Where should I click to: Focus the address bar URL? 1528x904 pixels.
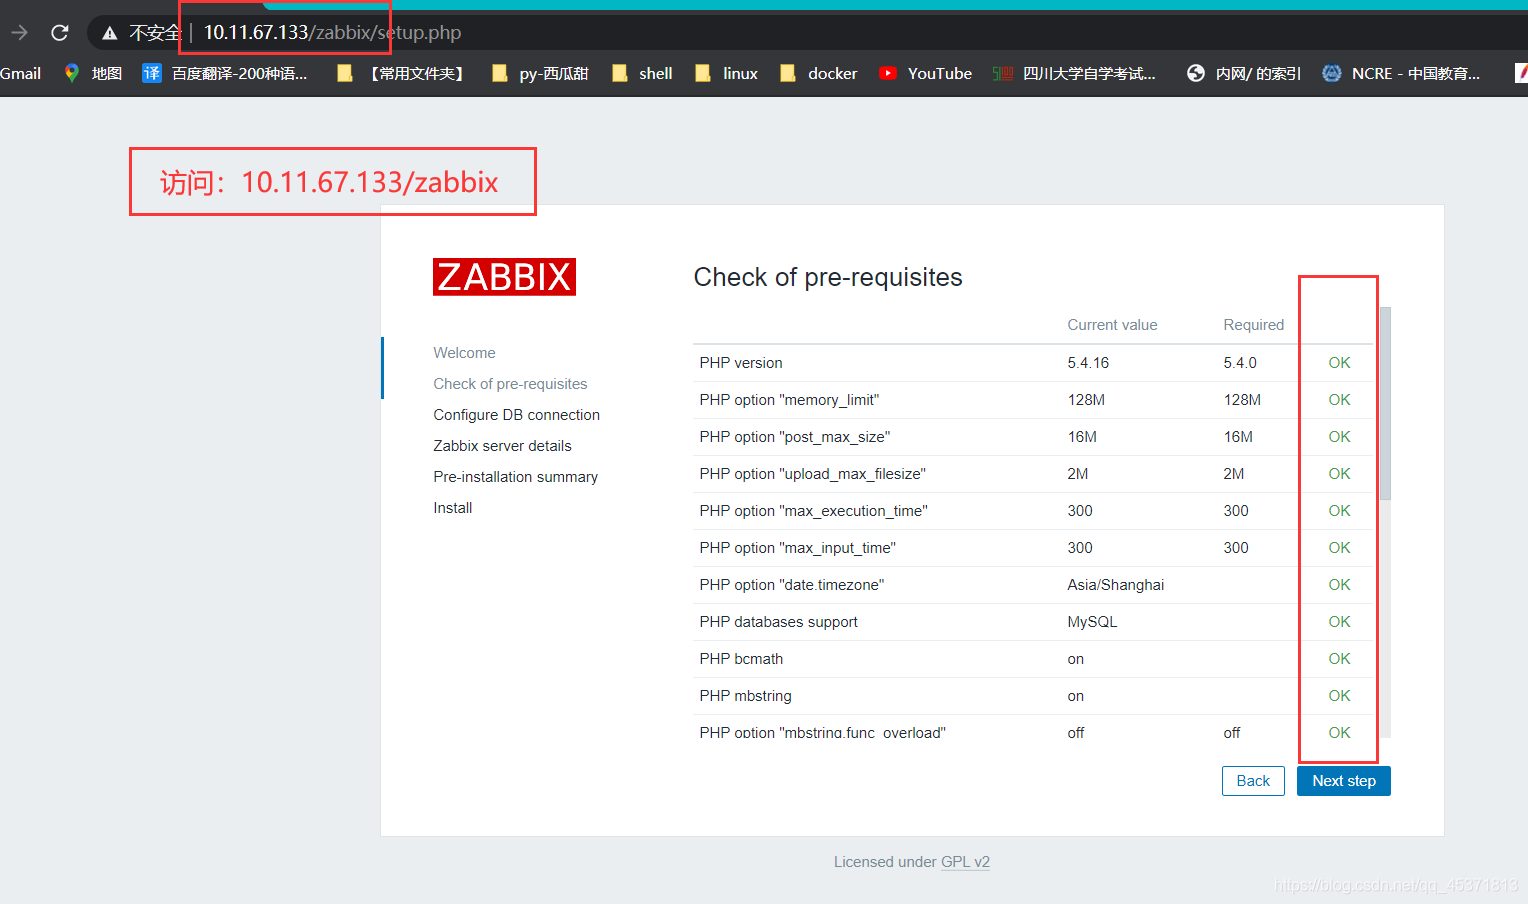[x=332, y=33]
